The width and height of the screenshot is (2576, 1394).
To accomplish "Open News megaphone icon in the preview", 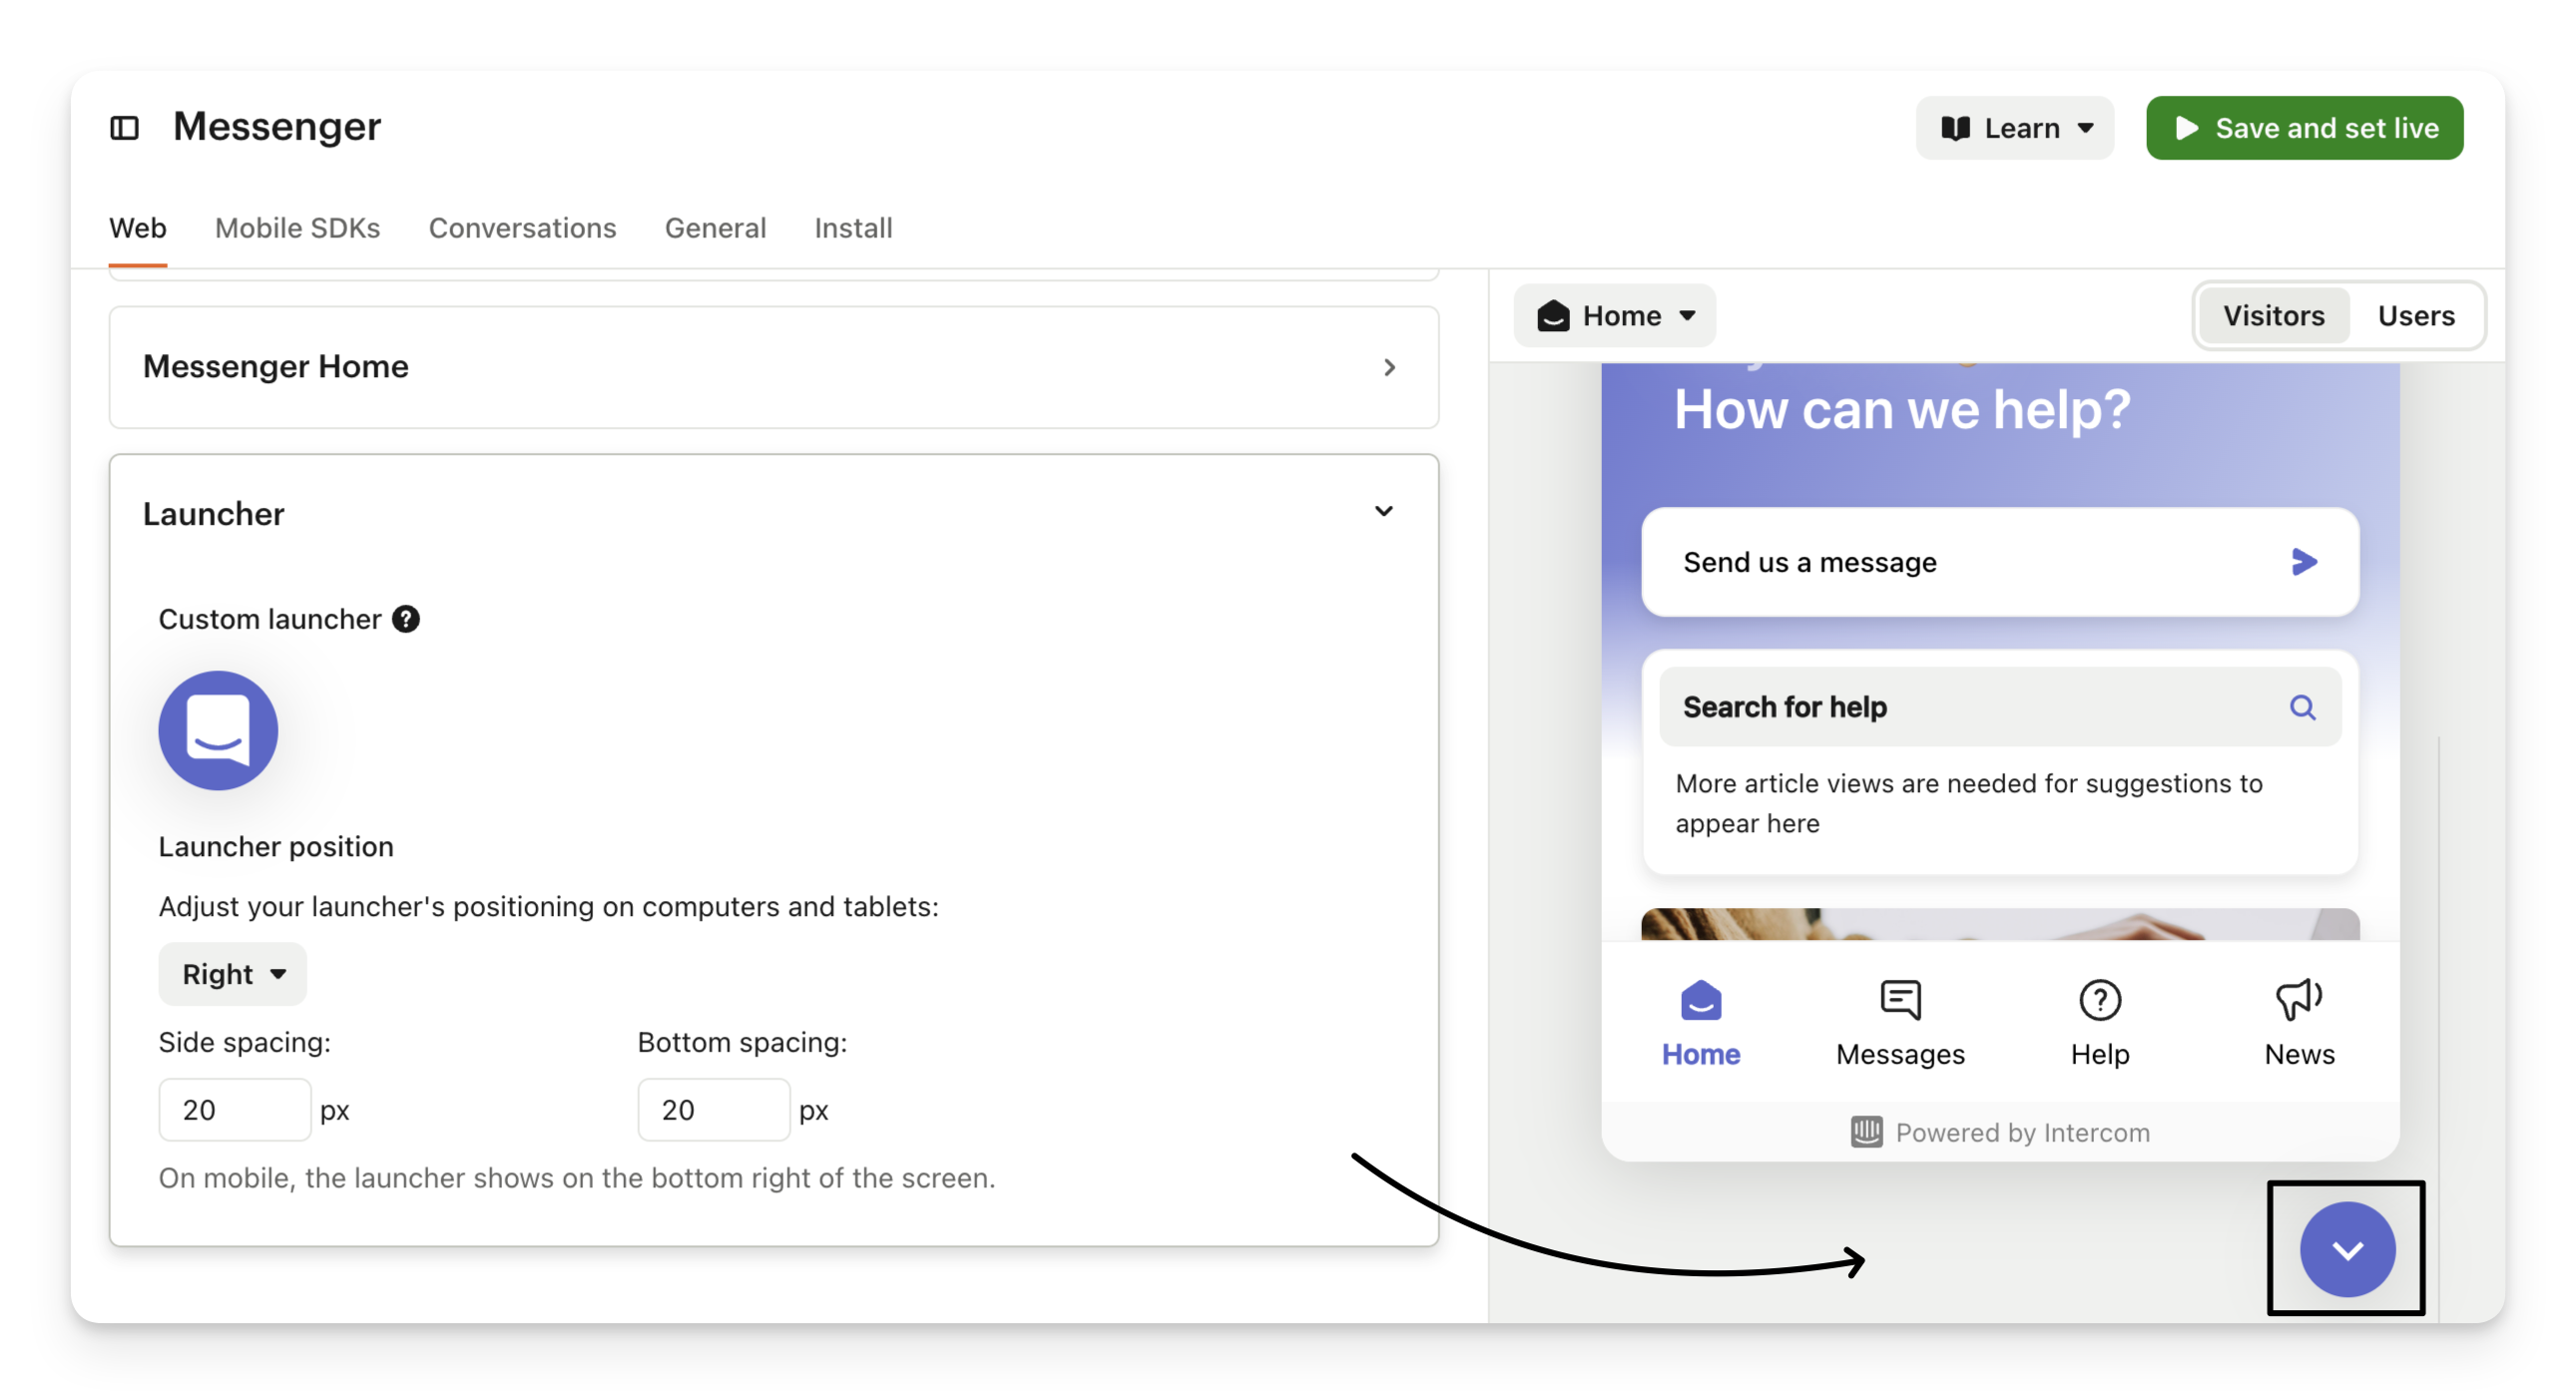I will (2299, 1000).
